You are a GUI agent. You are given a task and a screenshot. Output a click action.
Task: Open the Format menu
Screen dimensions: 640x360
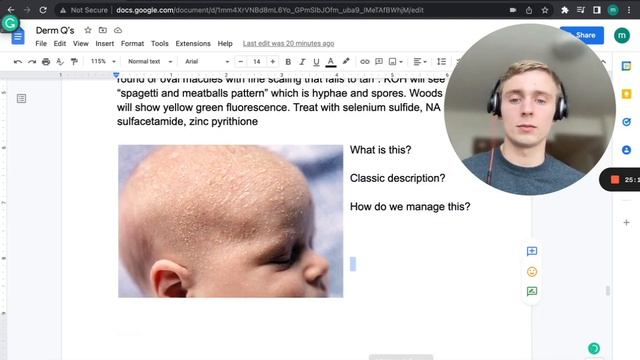point(132,43)
